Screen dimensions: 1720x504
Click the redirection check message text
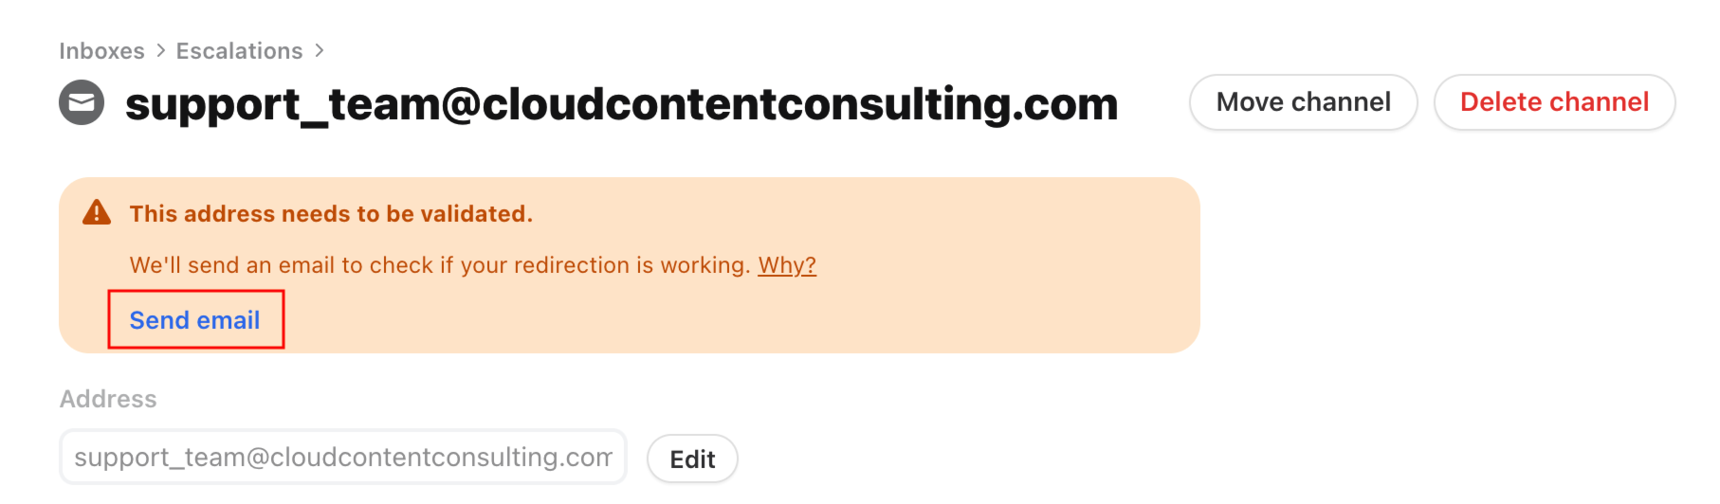click(440, 265)
